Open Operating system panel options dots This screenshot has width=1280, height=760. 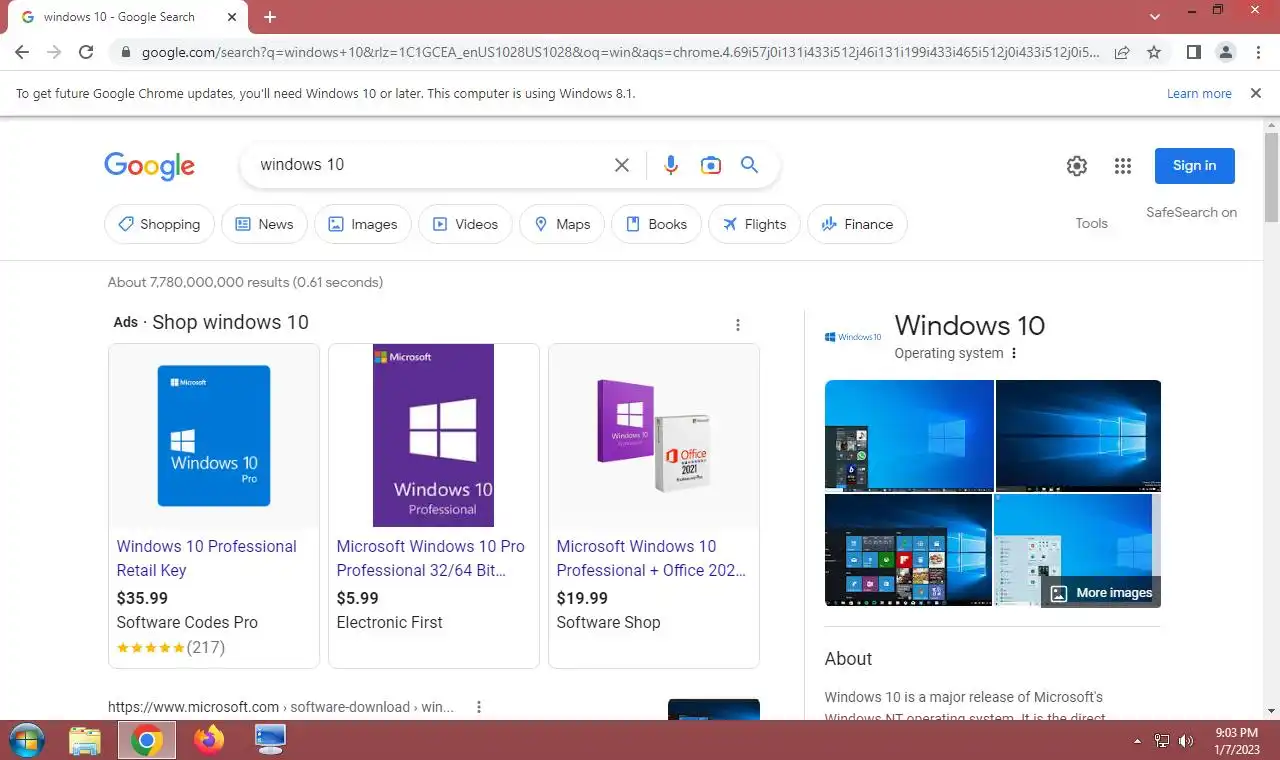pyautogui.click(x=1014, y=353)
